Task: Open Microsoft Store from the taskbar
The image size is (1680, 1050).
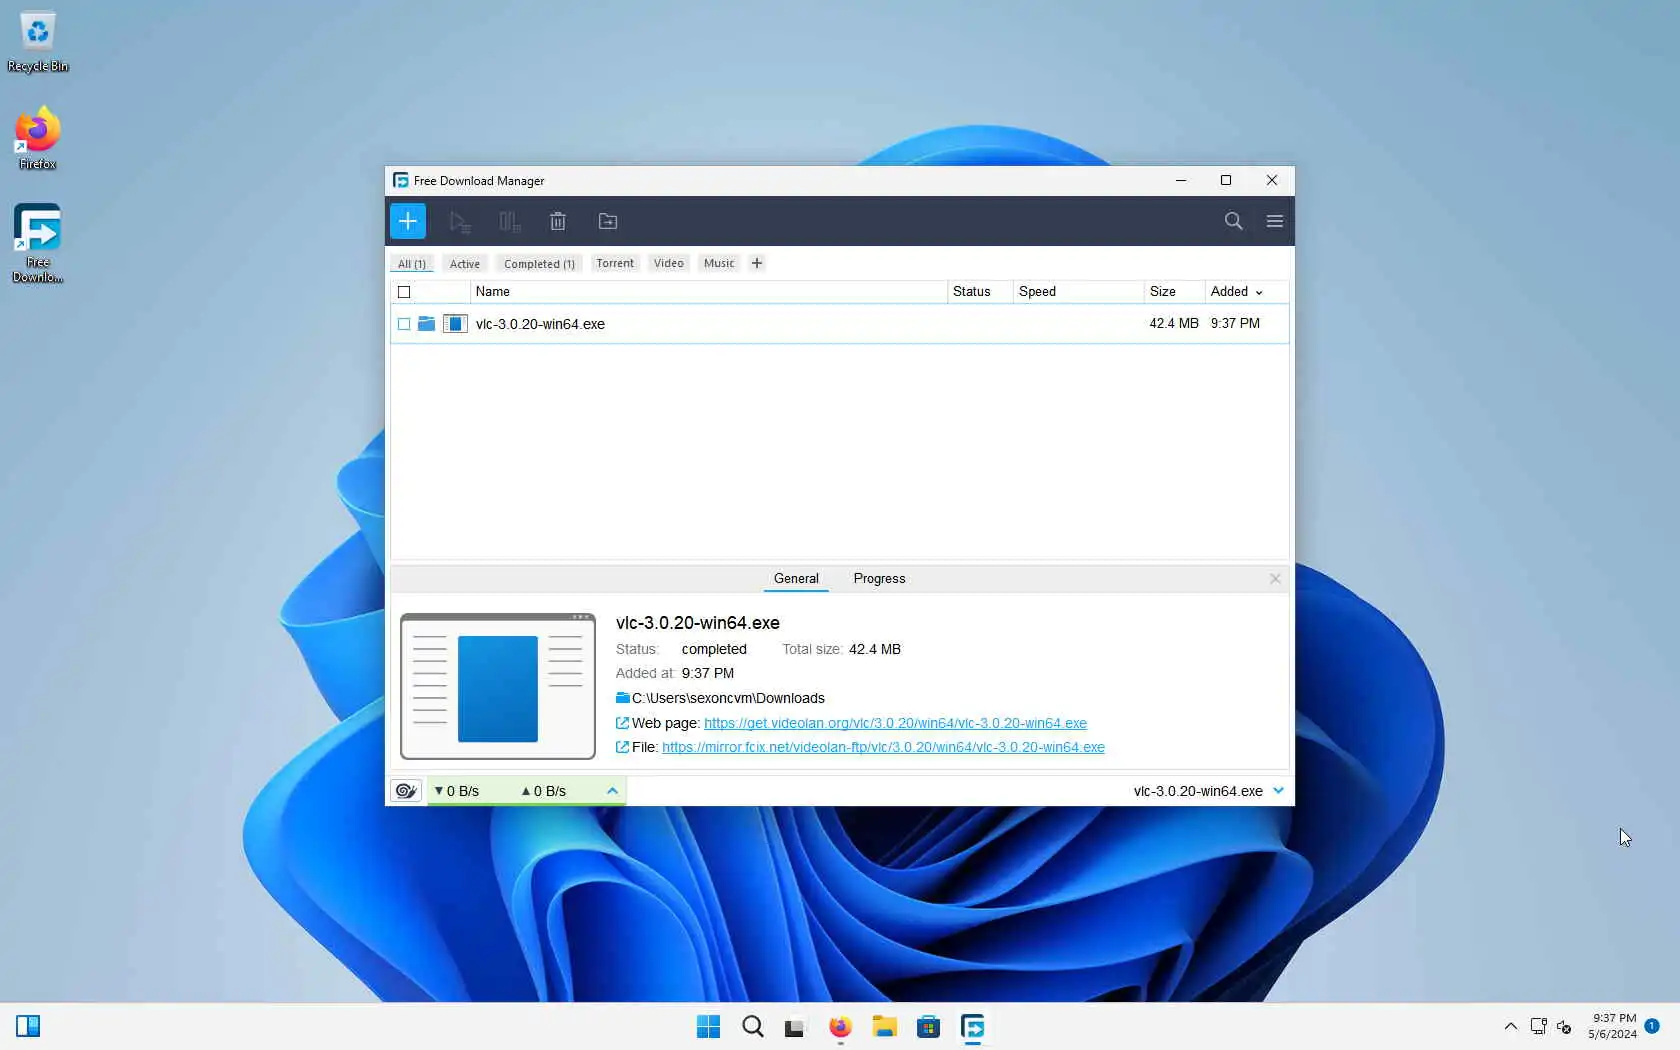Action: (x=928, y=1027)
